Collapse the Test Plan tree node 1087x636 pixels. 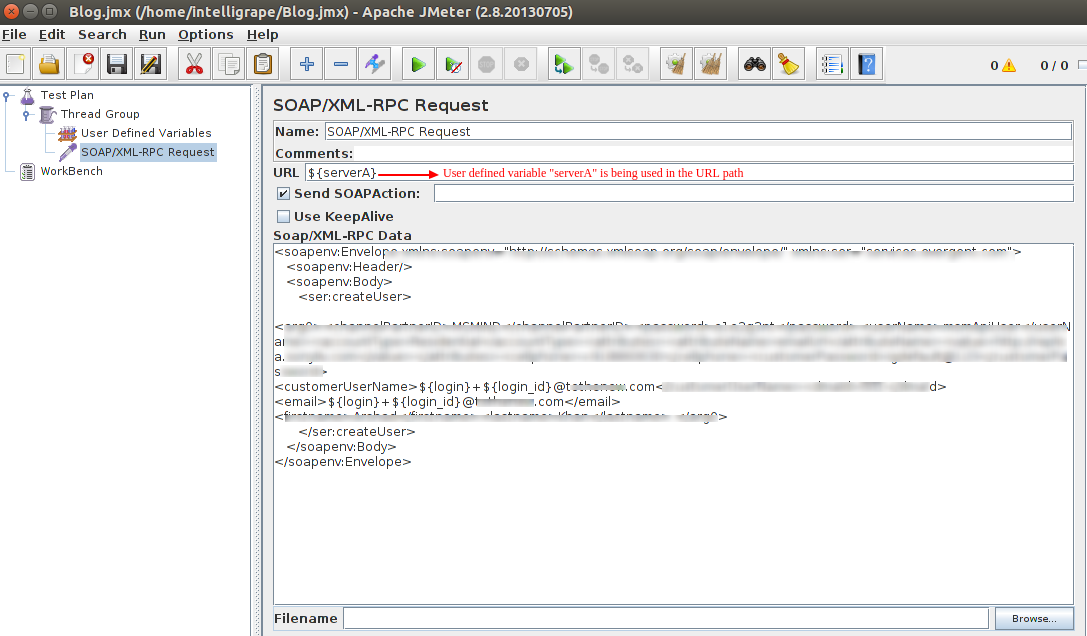pyautogui.click(x=7, y=96)
